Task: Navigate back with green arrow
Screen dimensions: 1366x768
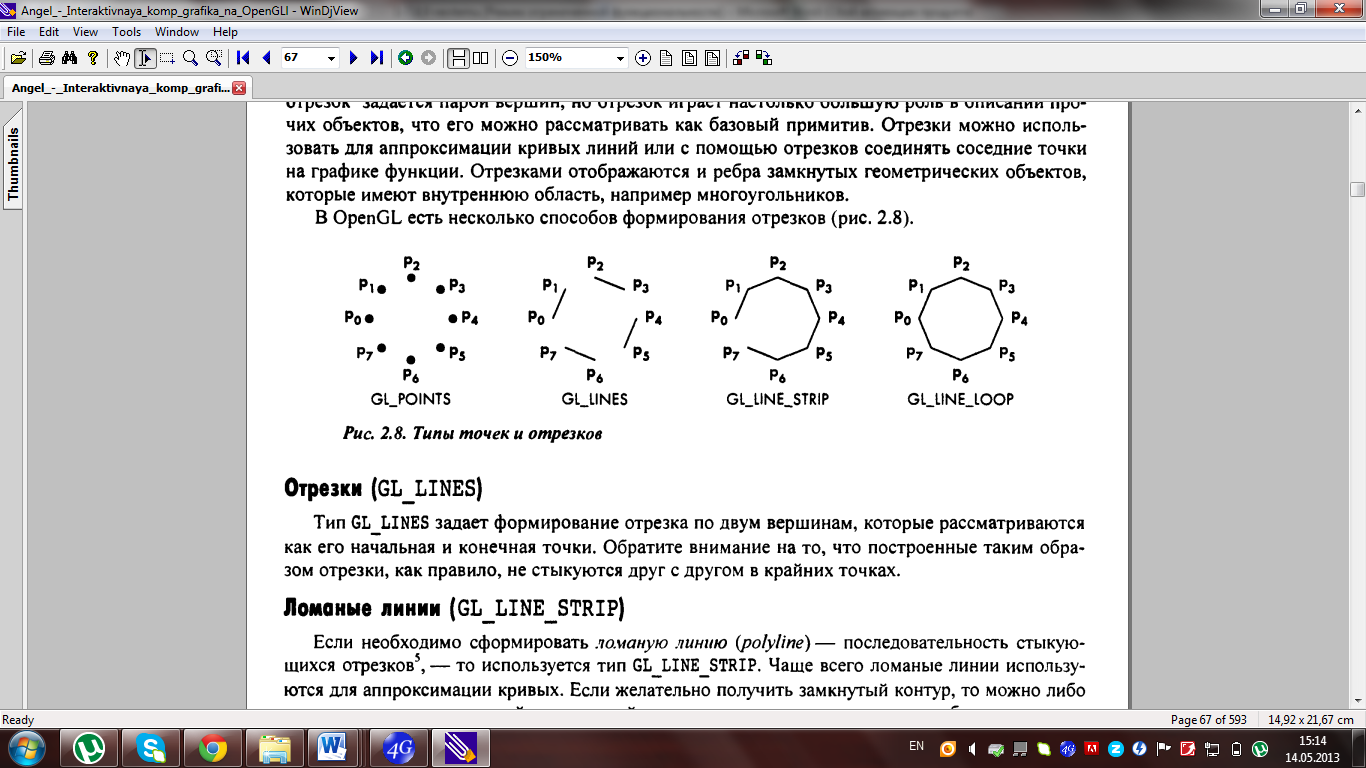Action: tap(406, 58)
